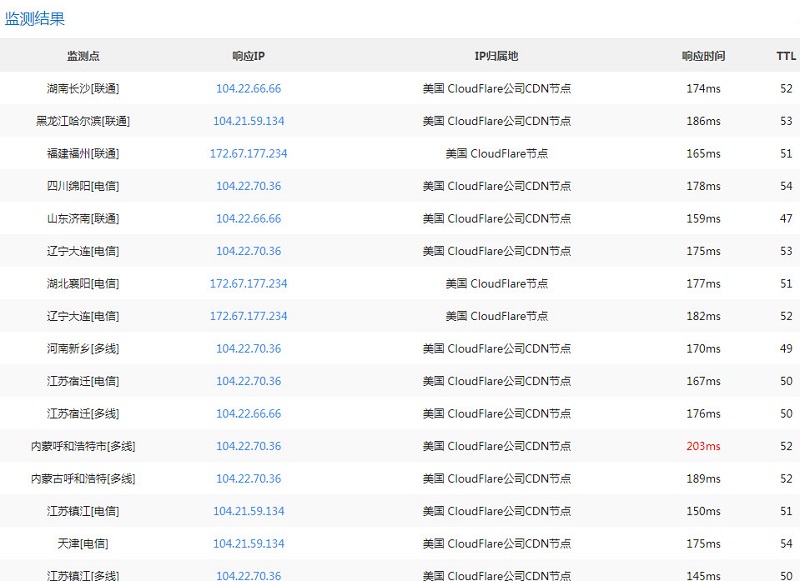
Task: Click the 170ms response time value
Action: click(x=704, y=348)
